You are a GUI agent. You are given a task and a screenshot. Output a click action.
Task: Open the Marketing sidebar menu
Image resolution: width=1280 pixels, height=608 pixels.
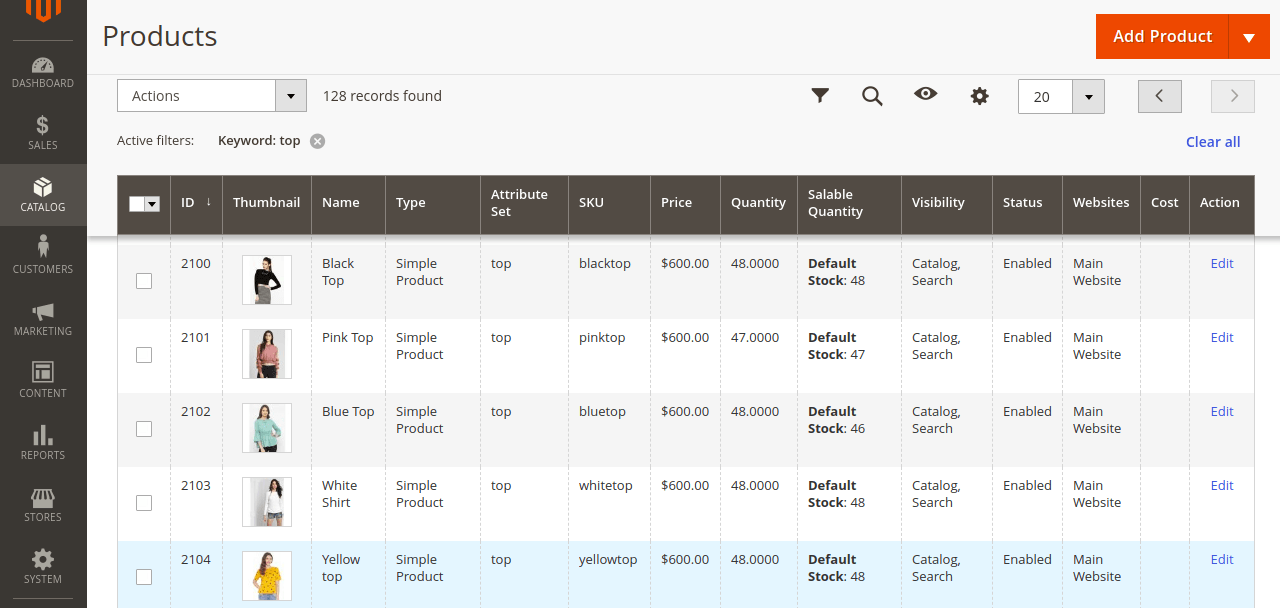click(x=42, y=318)
